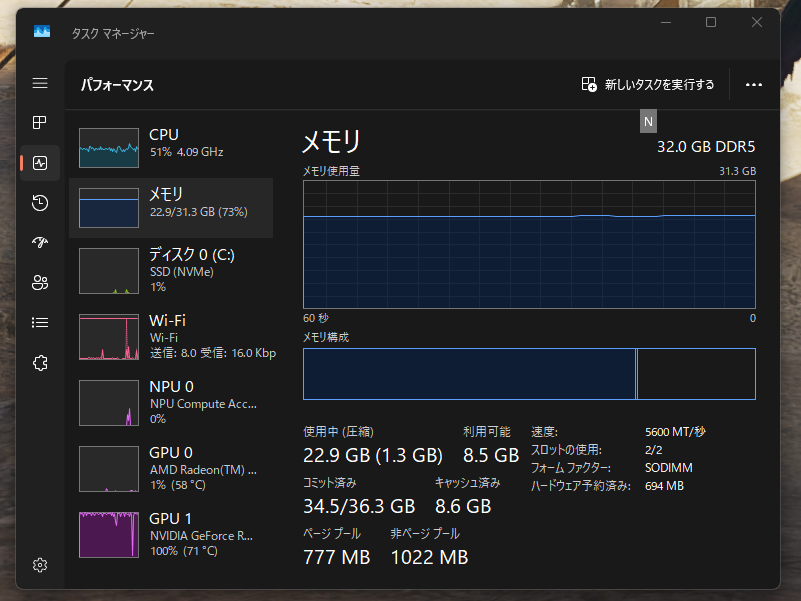Select the GPU 1 graph thumbnail
801x601 pixels.
(109, 535)
